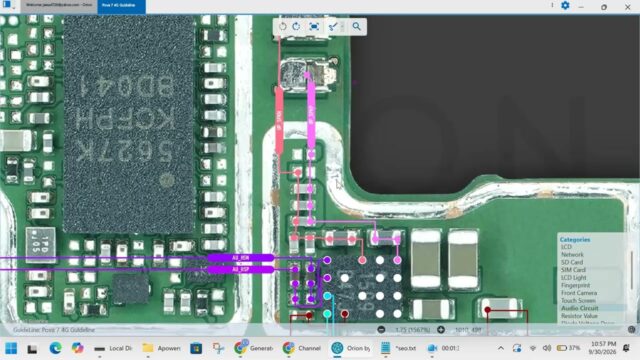Fit the board to screen
Image resolution: width=640 pixels, height=360 pixels.
coord(314,27)
